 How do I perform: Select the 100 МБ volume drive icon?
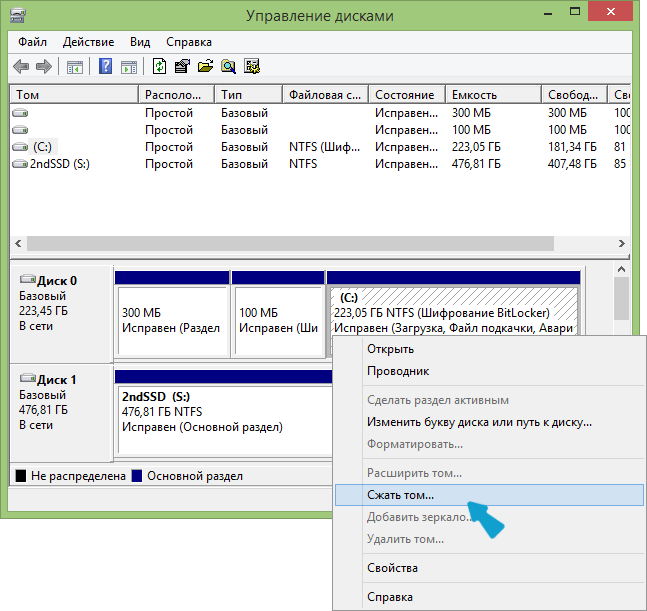[20, 130]
